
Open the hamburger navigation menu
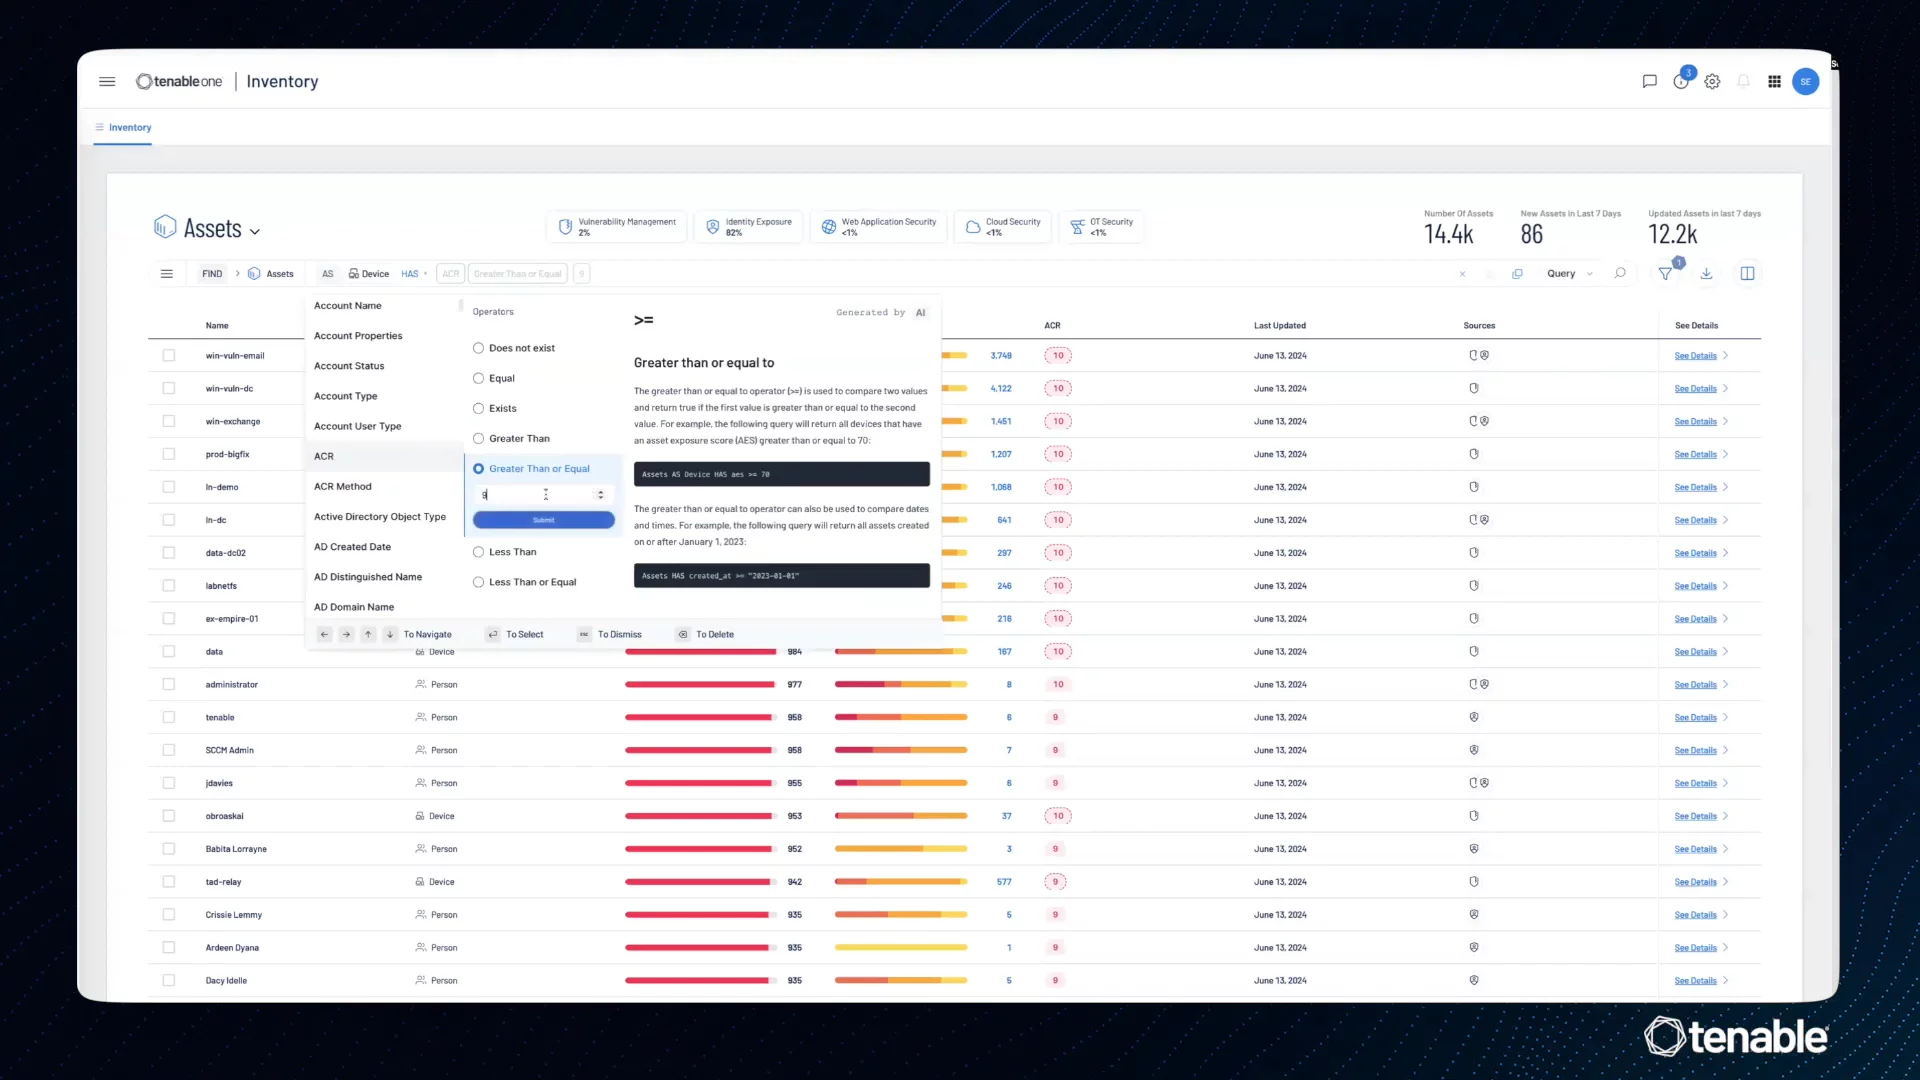click(x=107, y=82)
